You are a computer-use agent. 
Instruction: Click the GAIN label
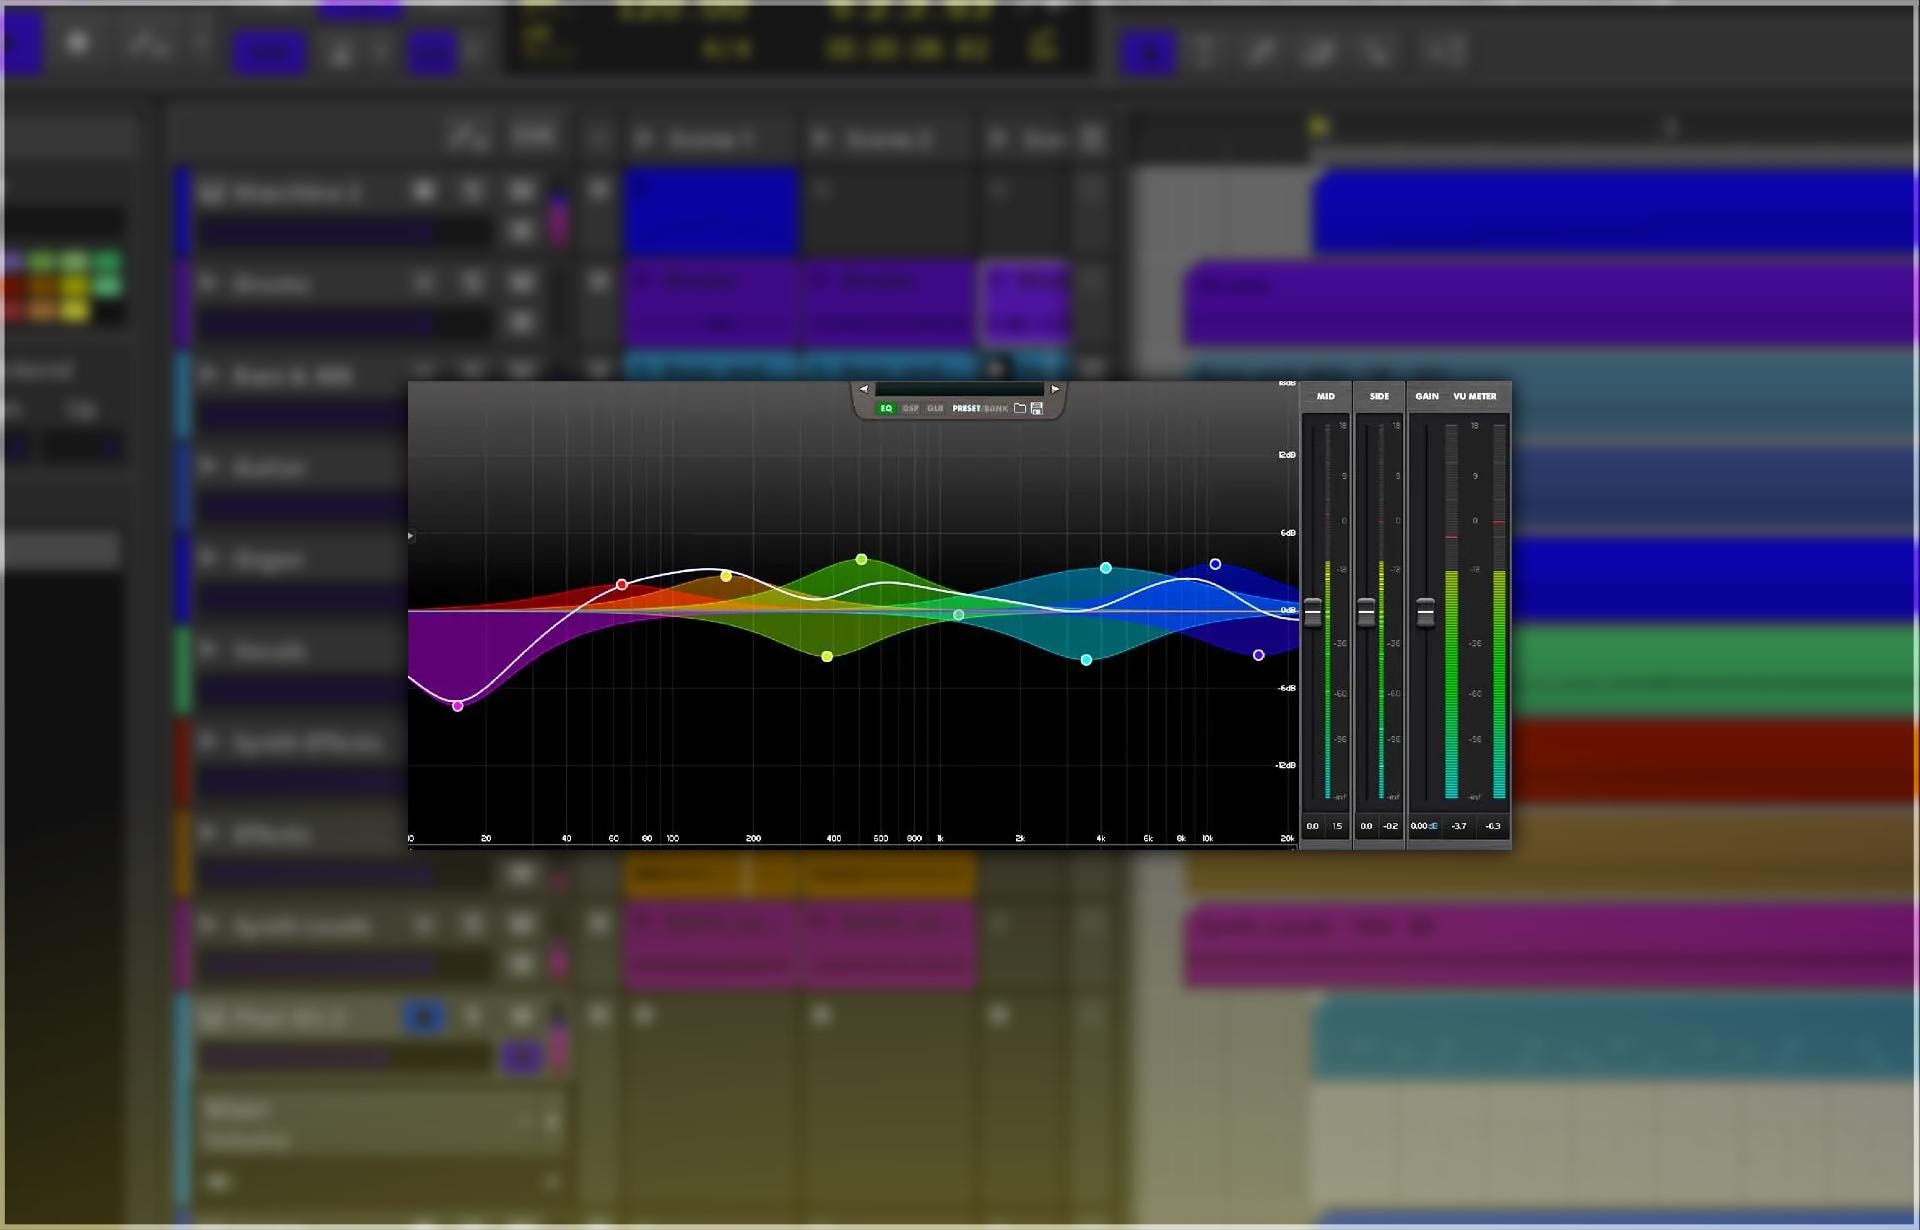(x=1427, y=396)
